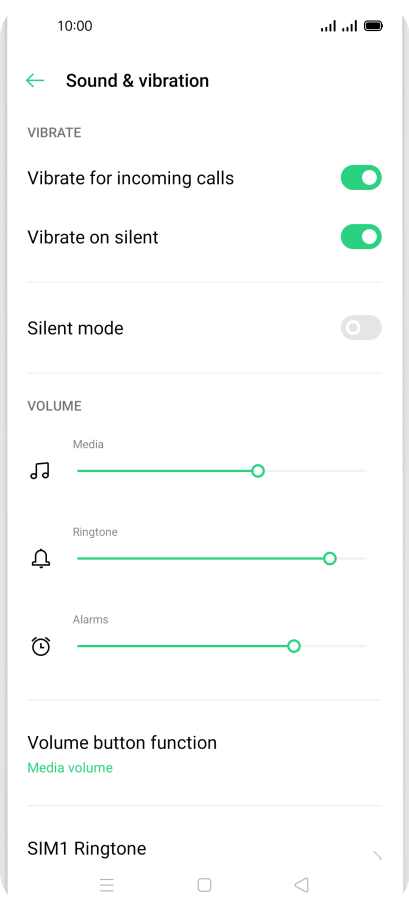This screenshot has height=910, width=409.
Task: Tap the green Media volume value
Action: 70,768
